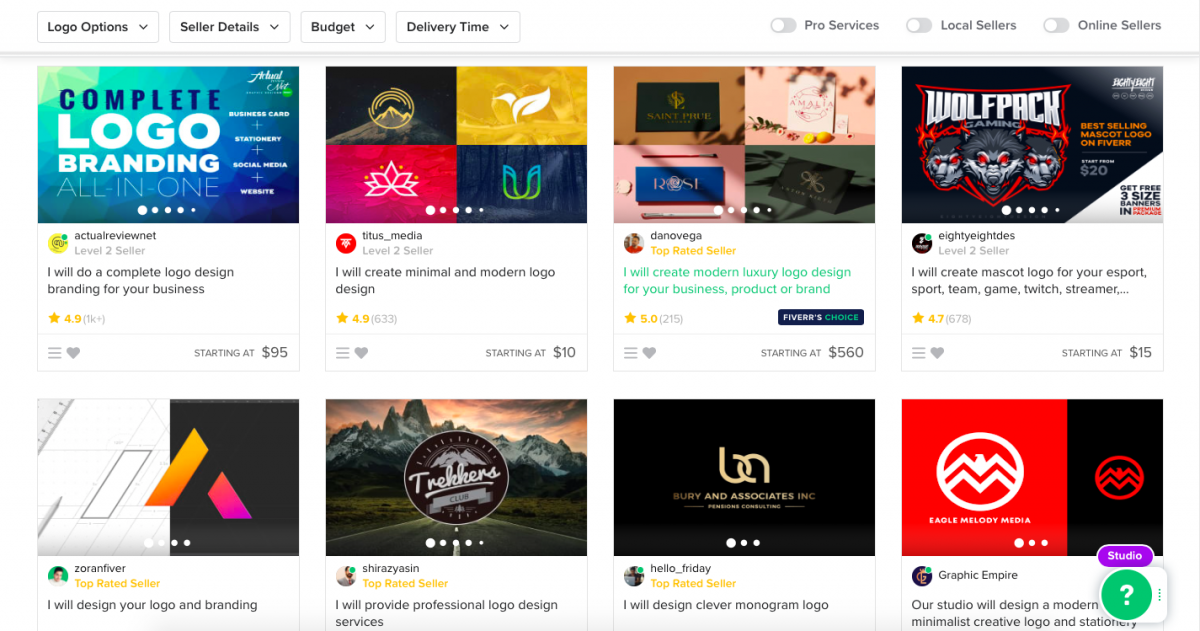
Task: Click the green help question mark button
Action: pyautogui.click(x=1126, y=595)
